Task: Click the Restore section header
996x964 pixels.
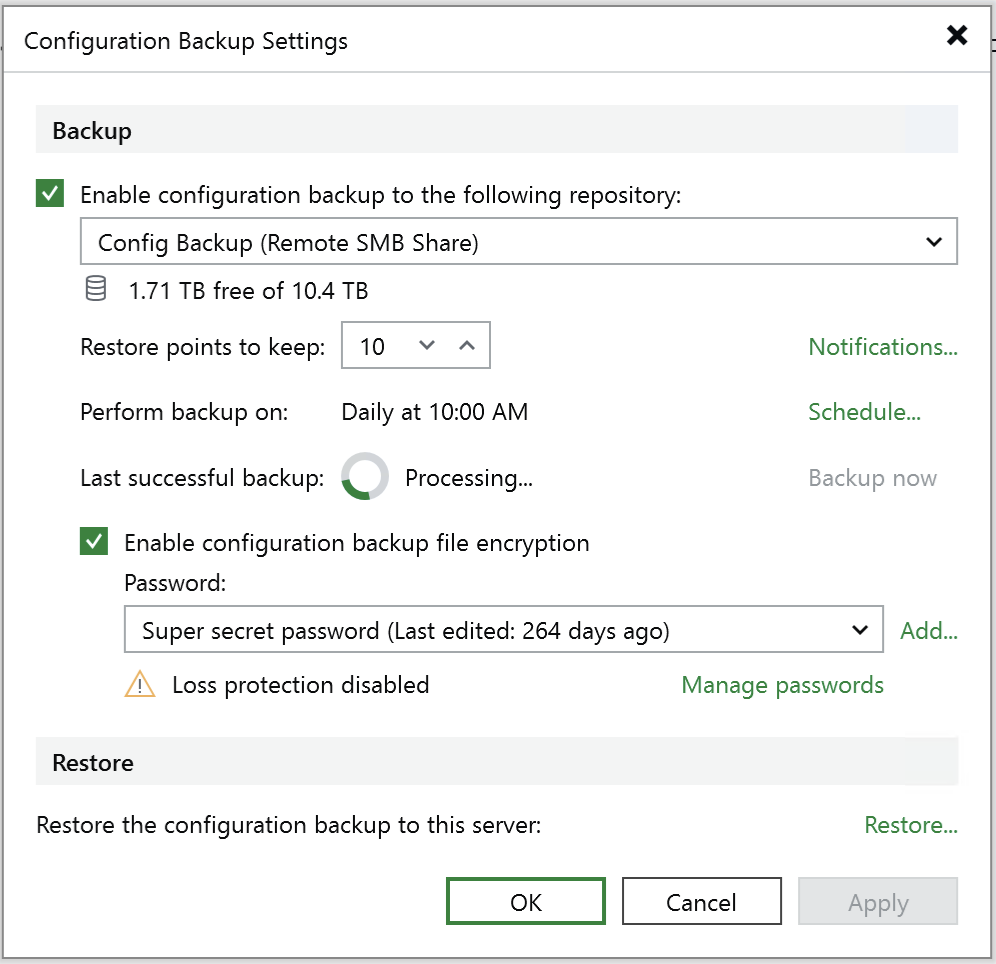Action: point(497,761)
